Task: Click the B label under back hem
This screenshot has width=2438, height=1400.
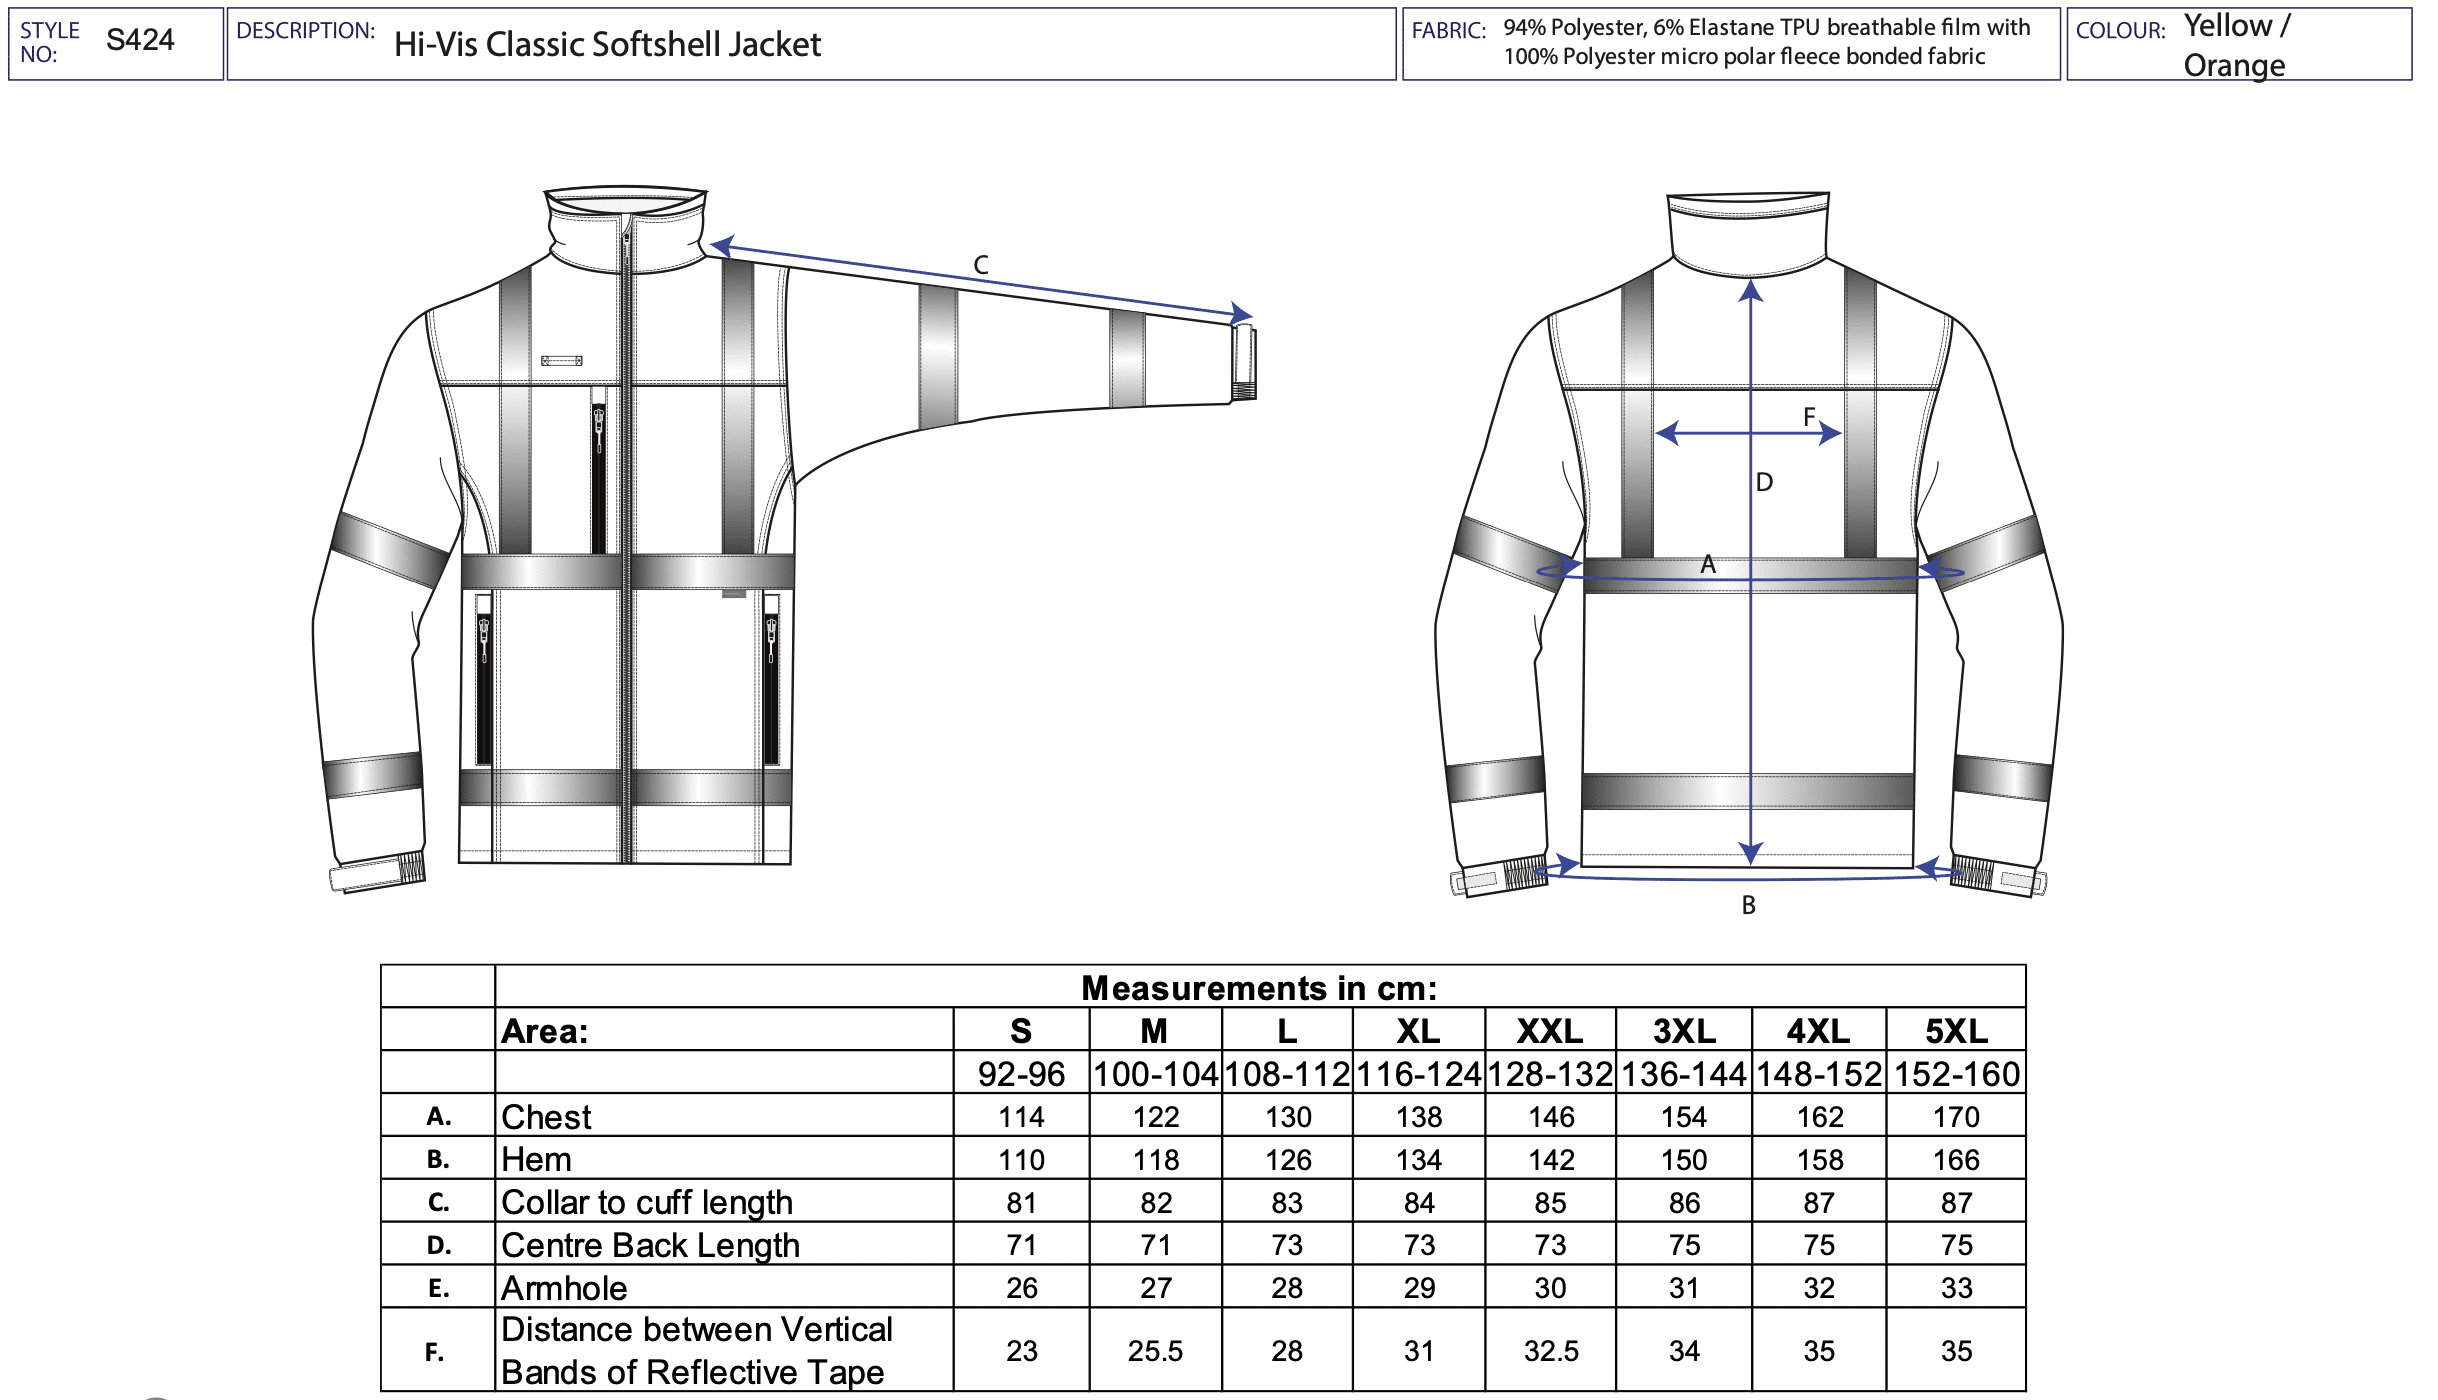Action: pyautogui.click(x=1748, y=905)
